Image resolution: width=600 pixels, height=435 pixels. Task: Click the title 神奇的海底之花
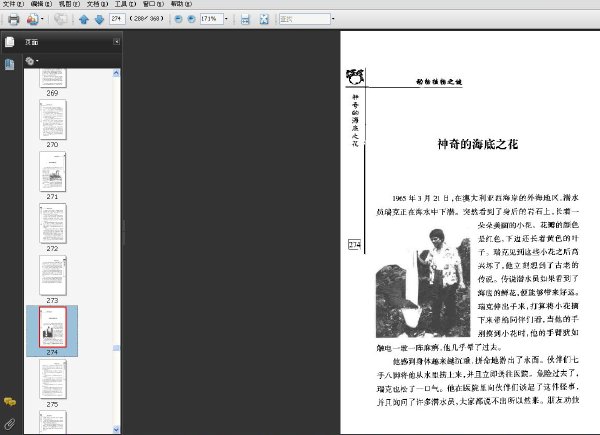pos(478,144)
